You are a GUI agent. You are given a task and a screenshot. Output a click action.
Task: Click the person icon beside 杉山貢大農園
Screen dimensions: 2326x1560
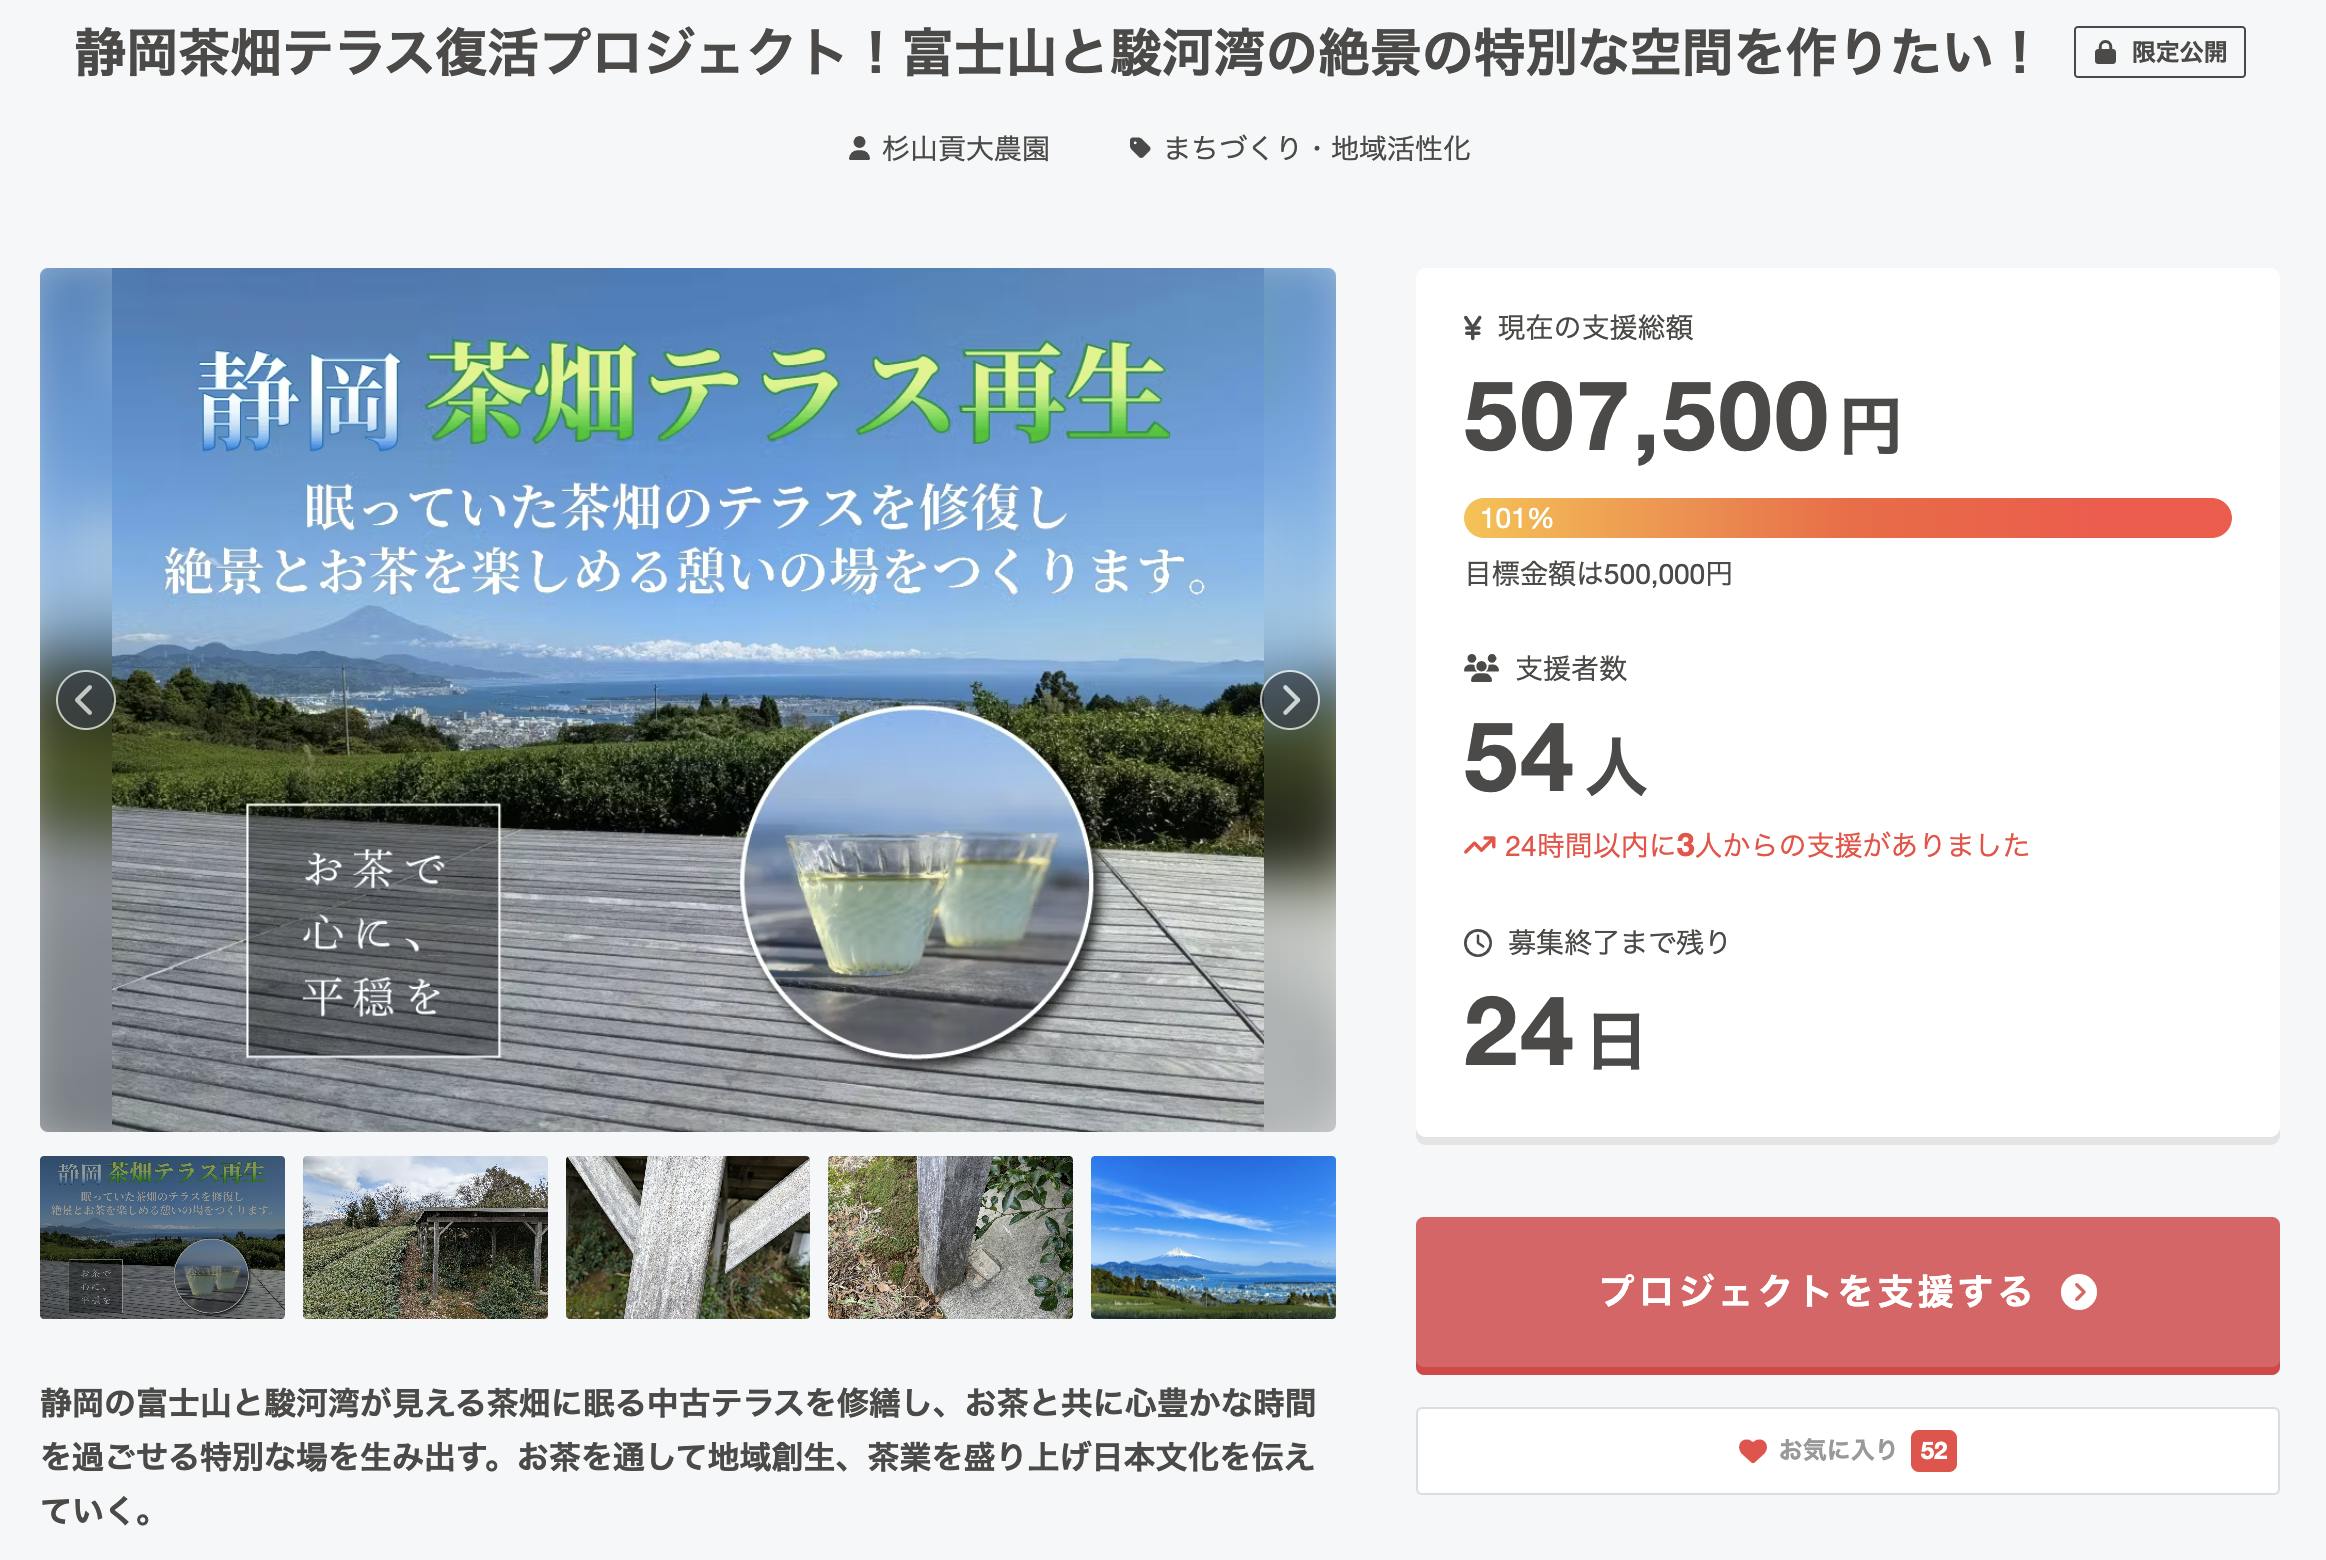(x=858, y=149)
